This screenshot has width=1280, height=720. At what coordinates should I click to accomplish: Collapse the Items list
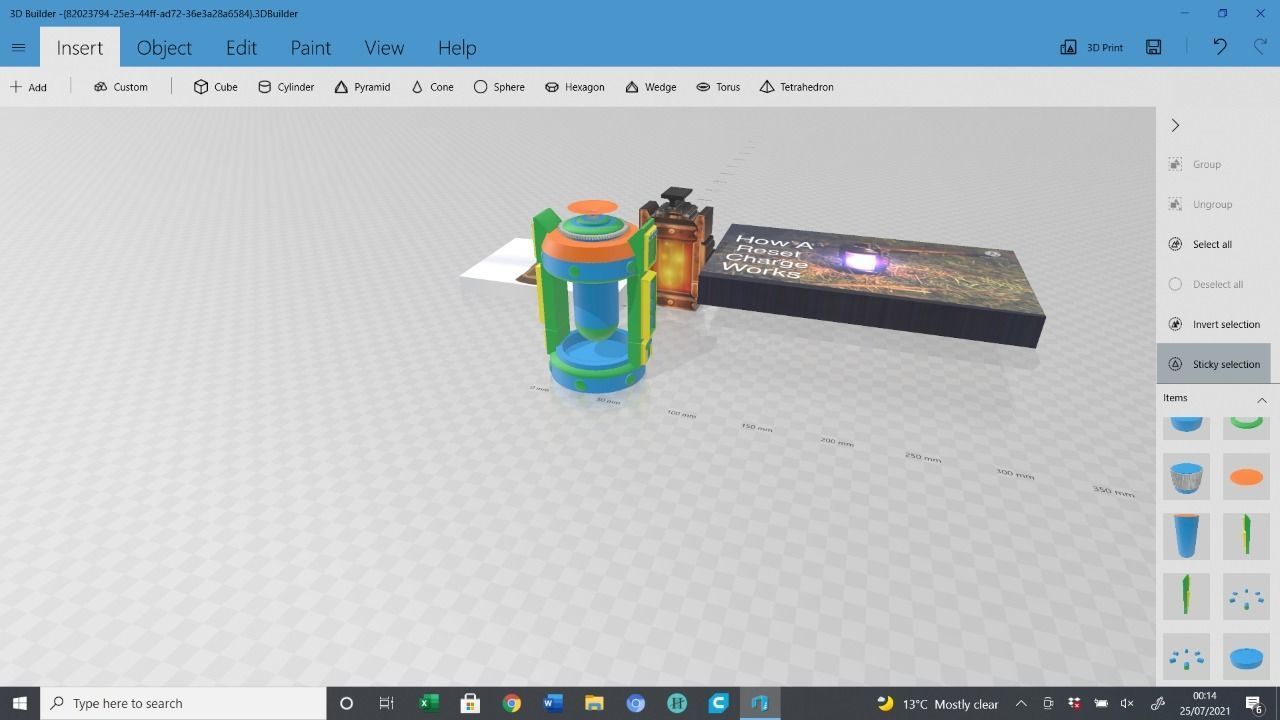[1261, 399]
